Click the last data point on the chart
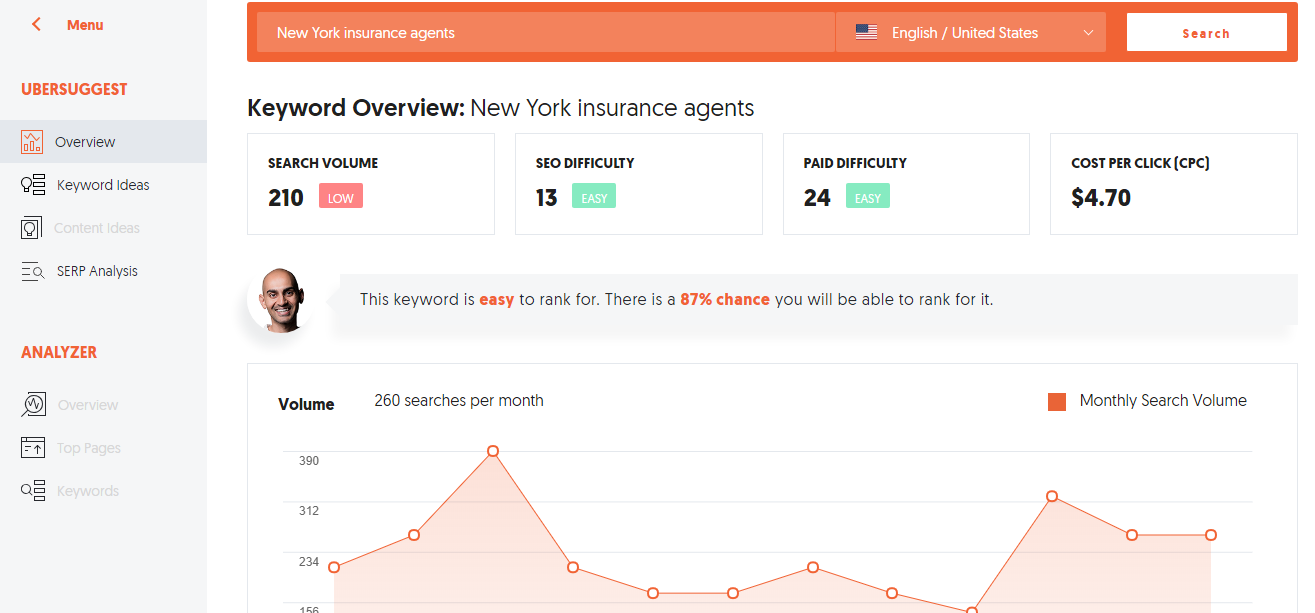 [1211, 535]
